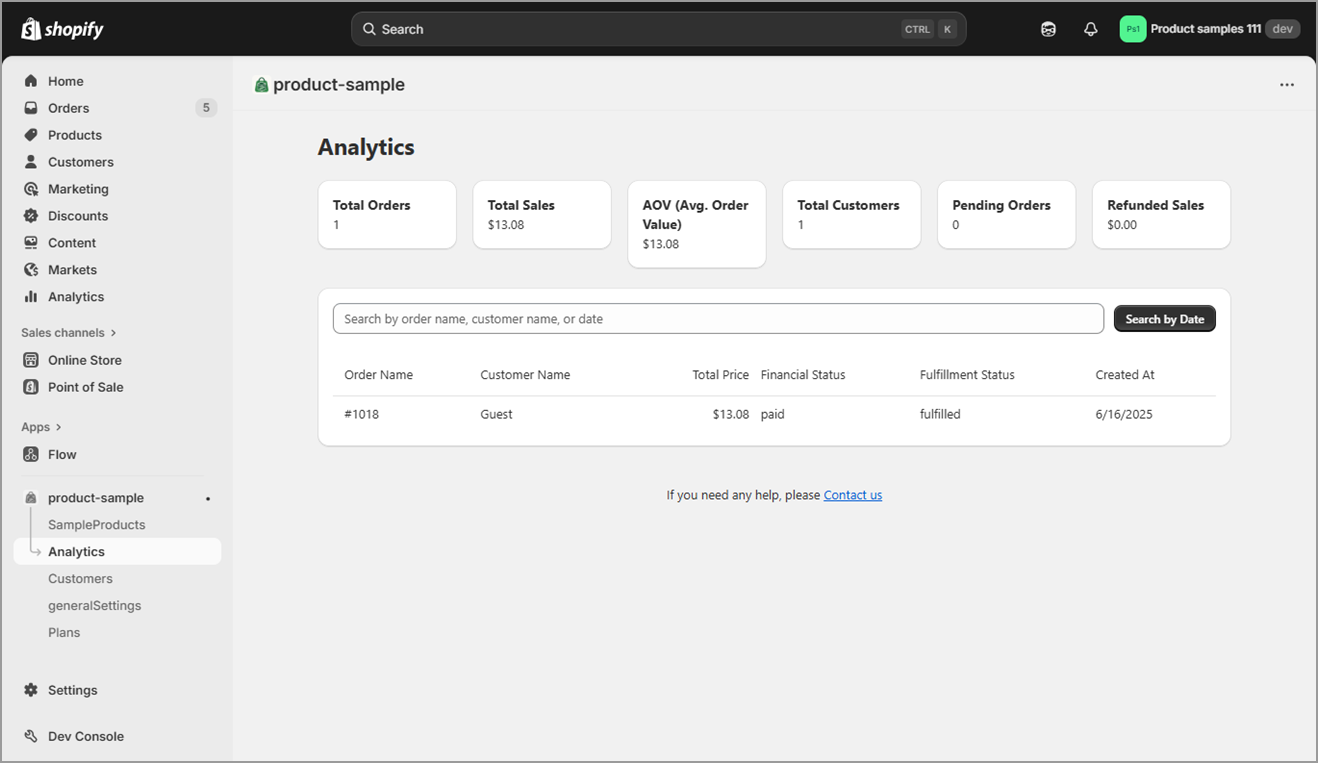Click the Shopify logo in top bar

click(62, 29)
